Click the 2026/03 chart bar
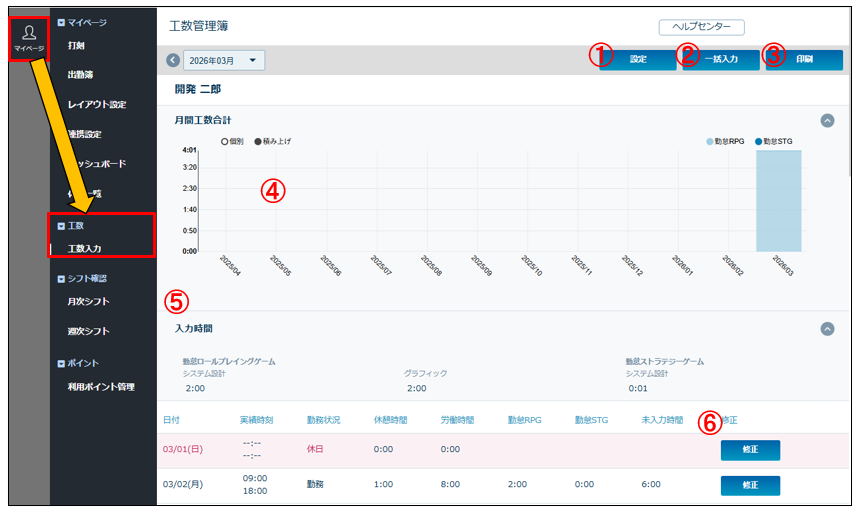The height and width of the screenshot is (515, 860). (778, 201)
